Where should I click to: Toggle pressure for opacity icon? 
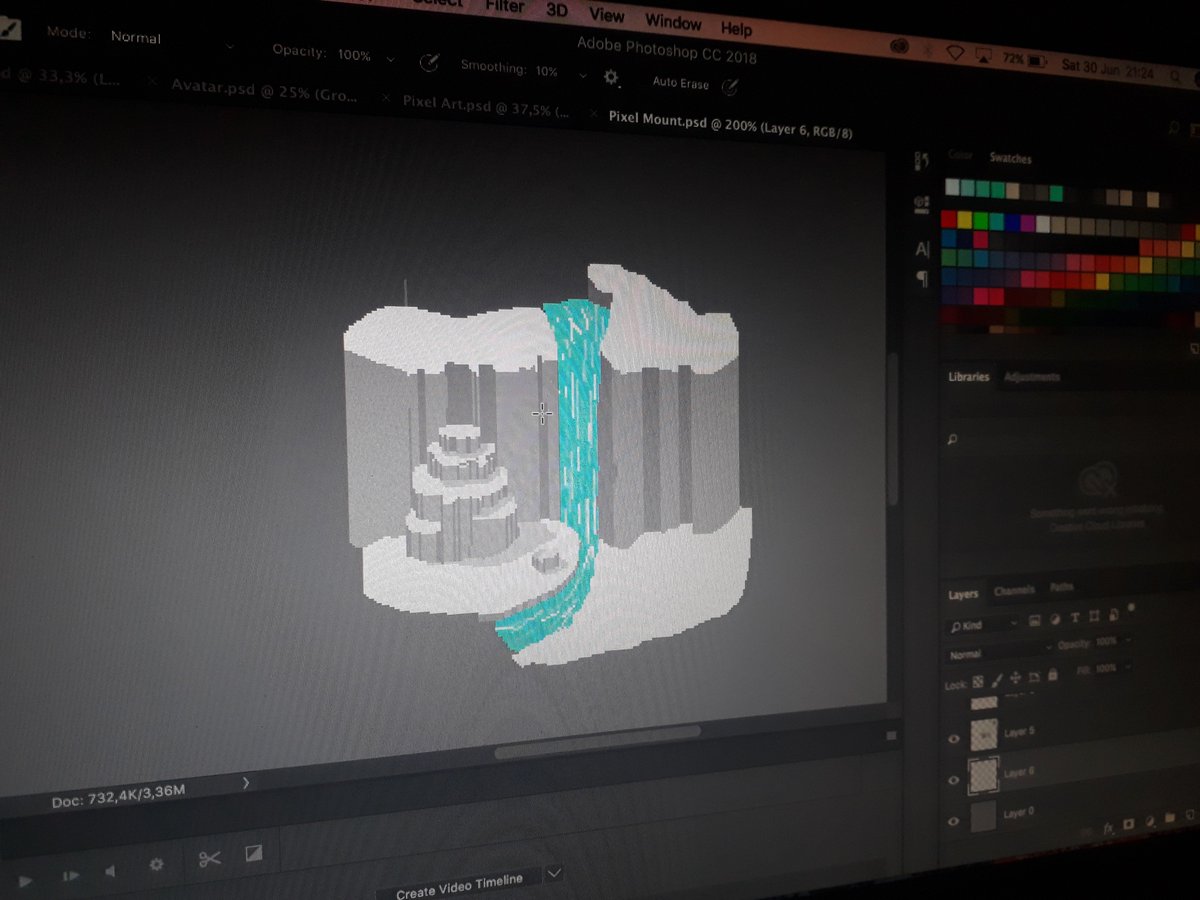pyautogui.click(x=429, y=63)
